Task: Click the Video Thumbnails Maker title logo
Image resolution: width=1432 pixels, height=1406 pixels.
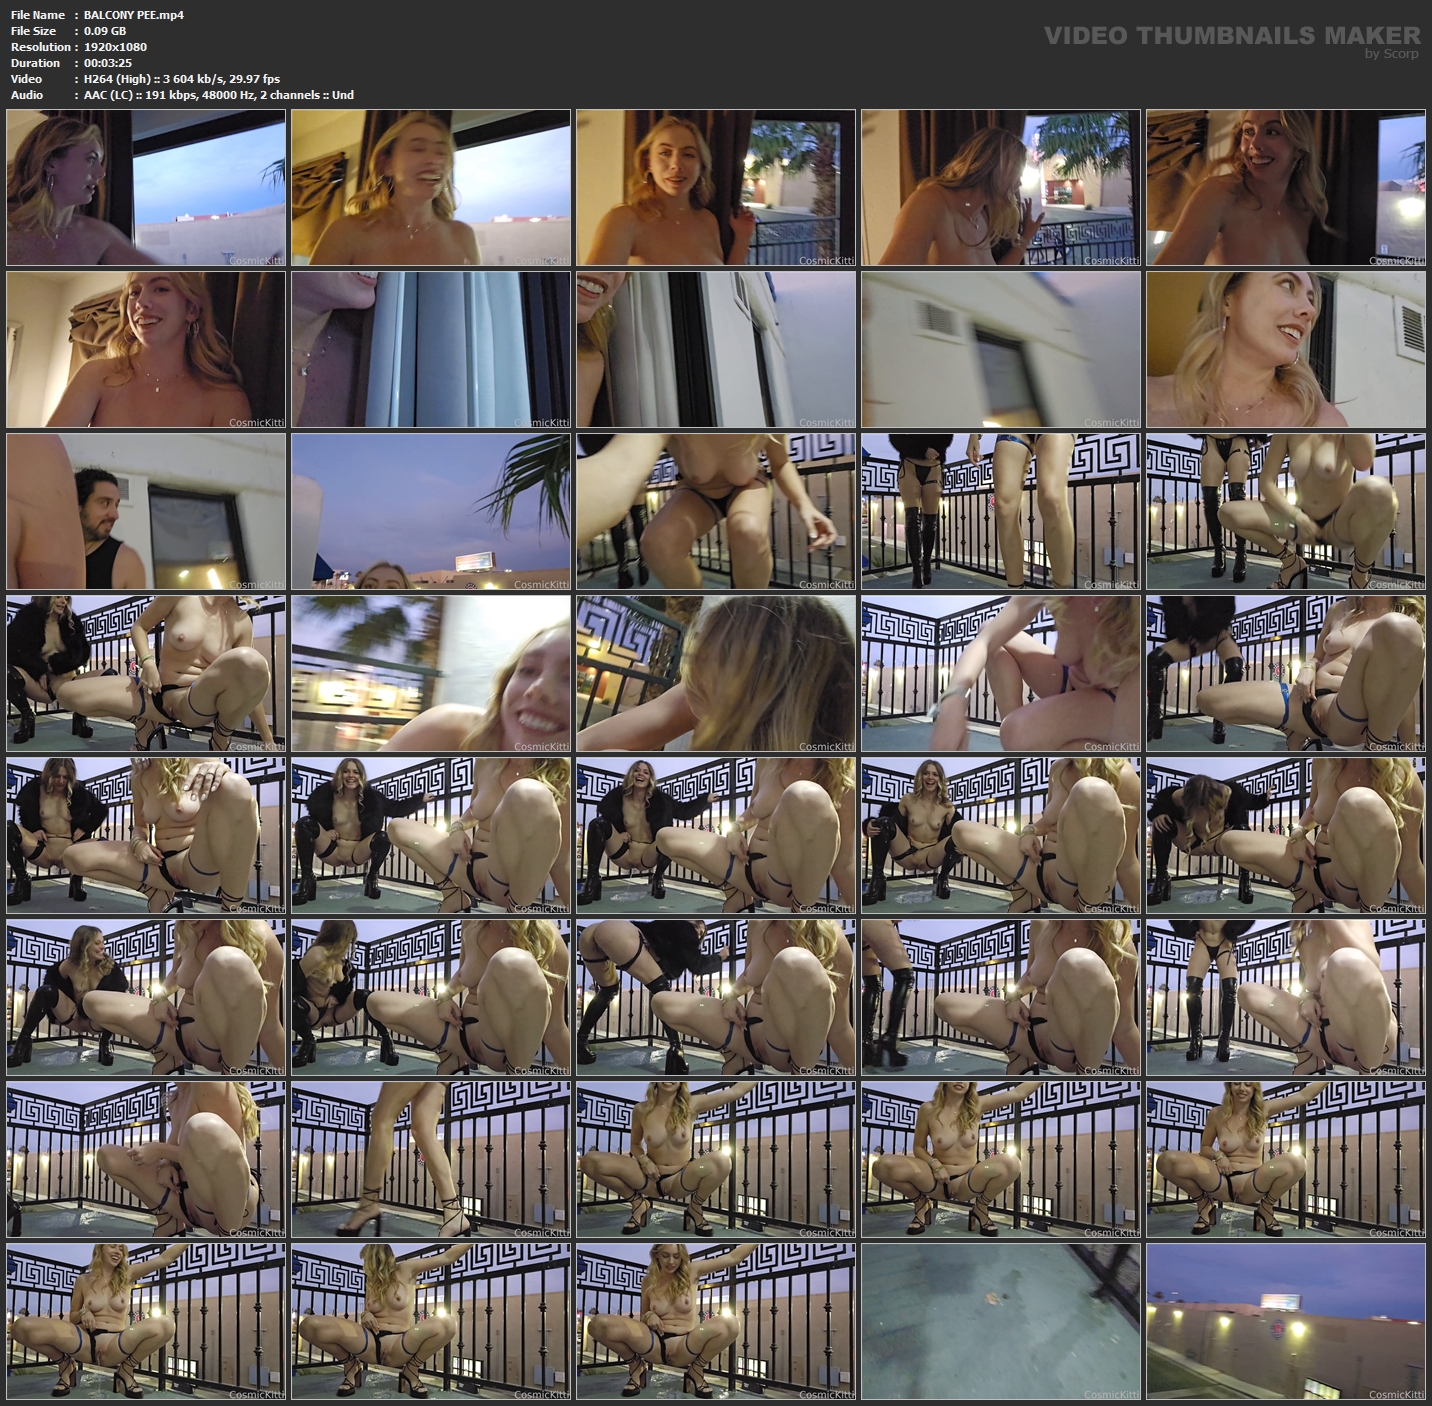Action: [1231, 35]
